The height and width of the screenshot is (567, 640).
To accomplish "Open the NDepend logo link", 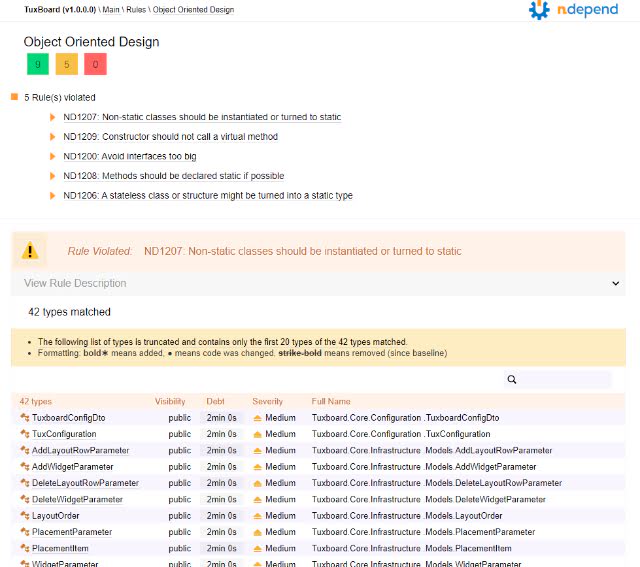I will pos(573,9).
